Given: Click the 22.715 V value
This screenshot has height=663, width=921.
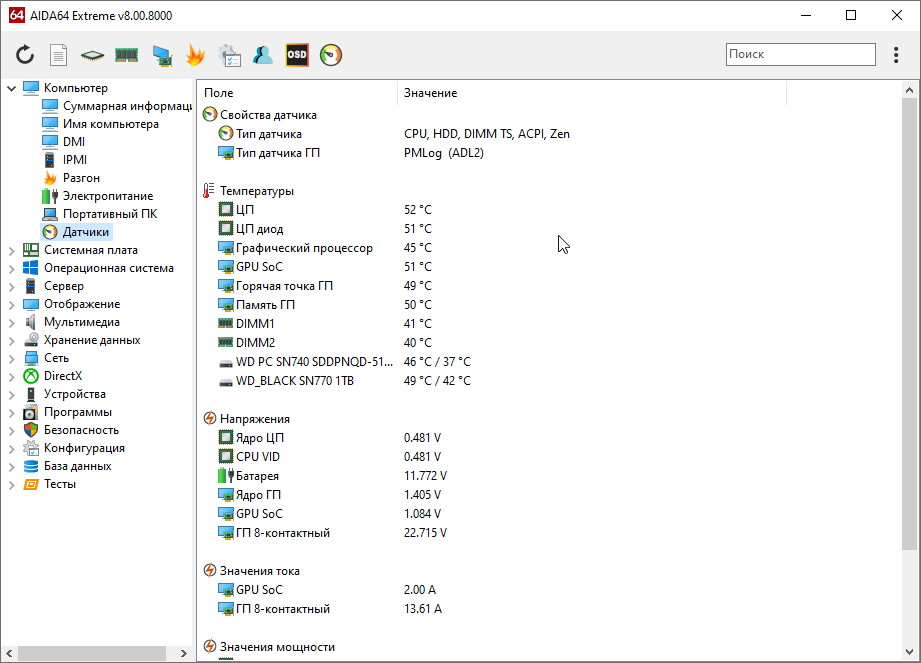Looking at the screenshot, I should 425,533.
